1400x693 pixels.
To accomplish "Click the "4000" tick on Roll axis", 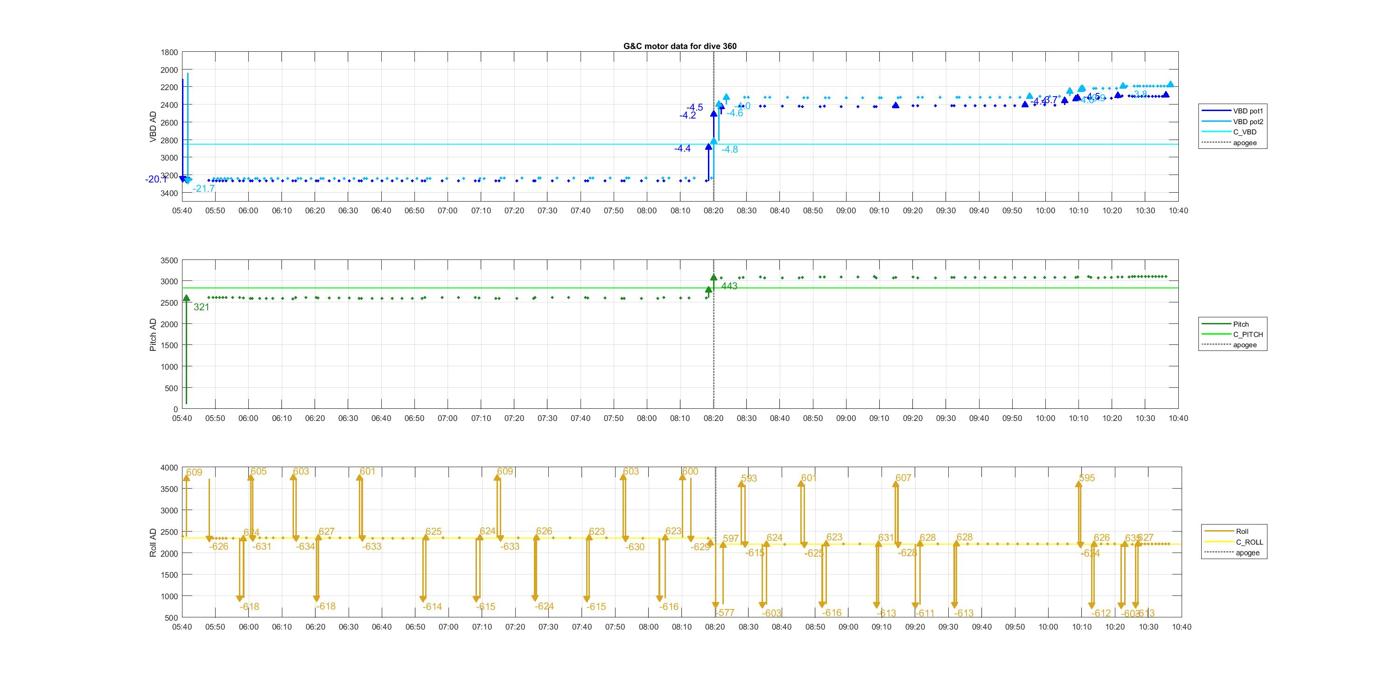I will point(169,468).
